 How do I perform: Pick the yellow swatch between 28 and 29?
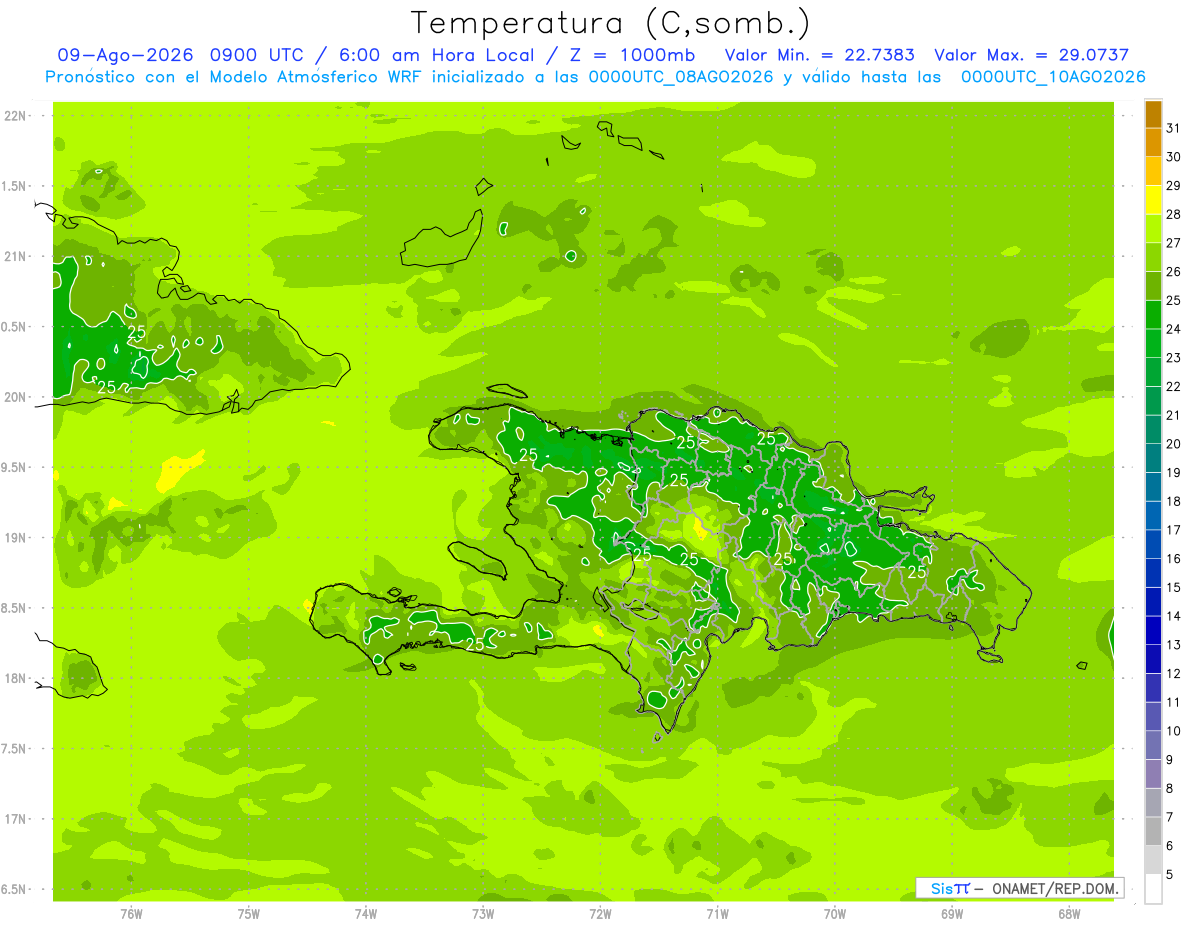coord(1153,200)
